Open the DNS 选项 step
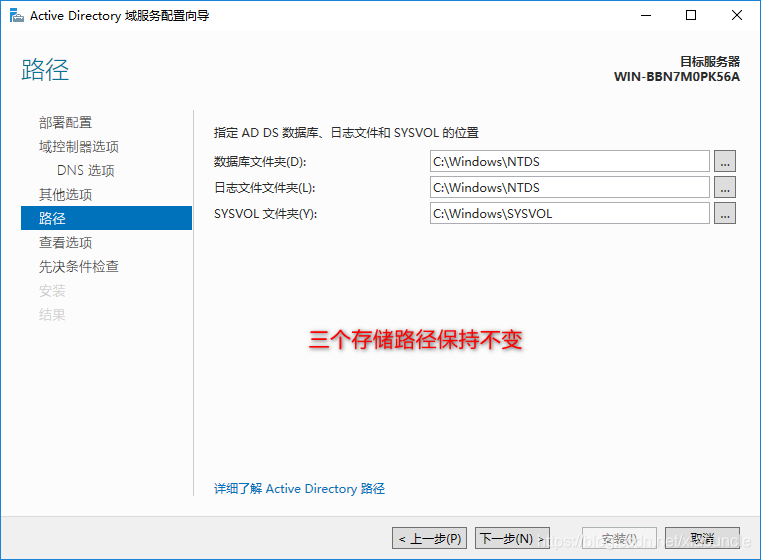The height and width of the screenshot is (560, 761). click(x=85, y=170)
